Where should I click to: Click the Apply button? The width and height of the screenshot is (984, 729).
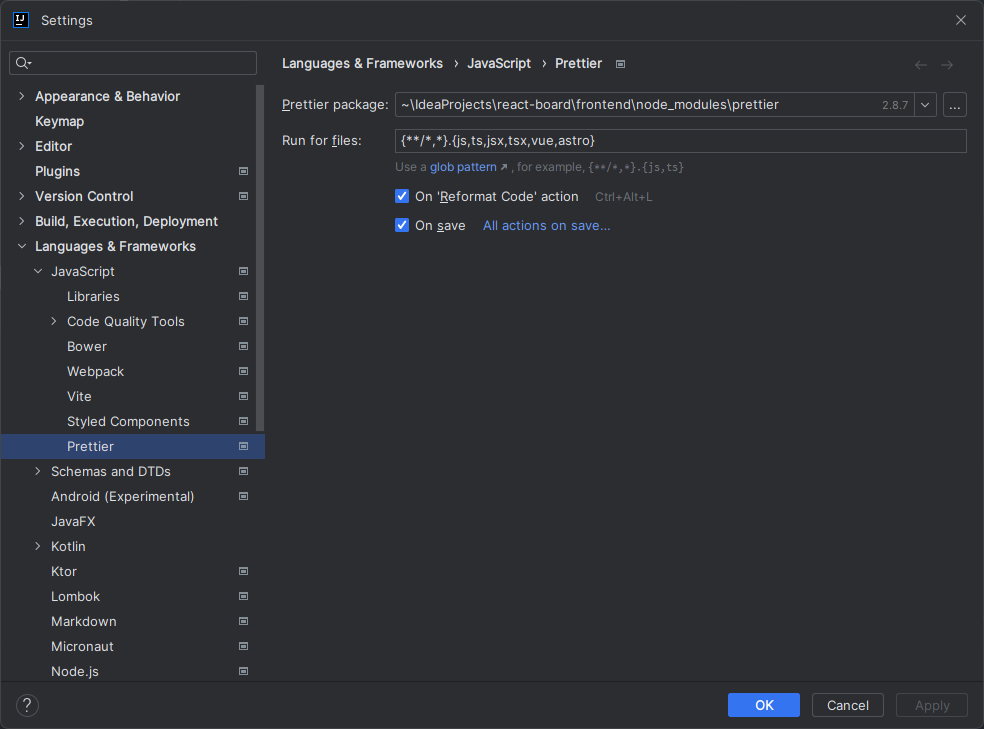tap(932, 705)
